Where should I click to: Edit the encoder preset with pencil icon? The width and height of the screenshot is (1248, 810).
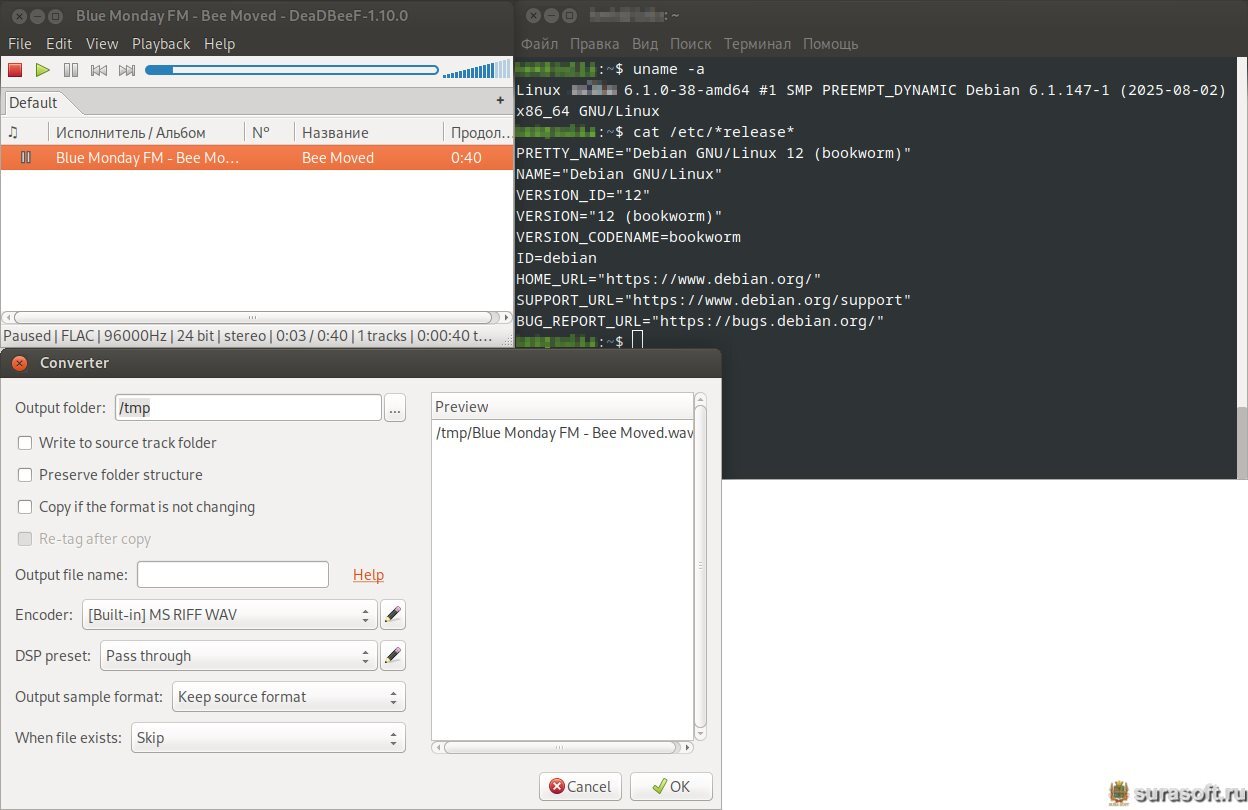point(393,614)
